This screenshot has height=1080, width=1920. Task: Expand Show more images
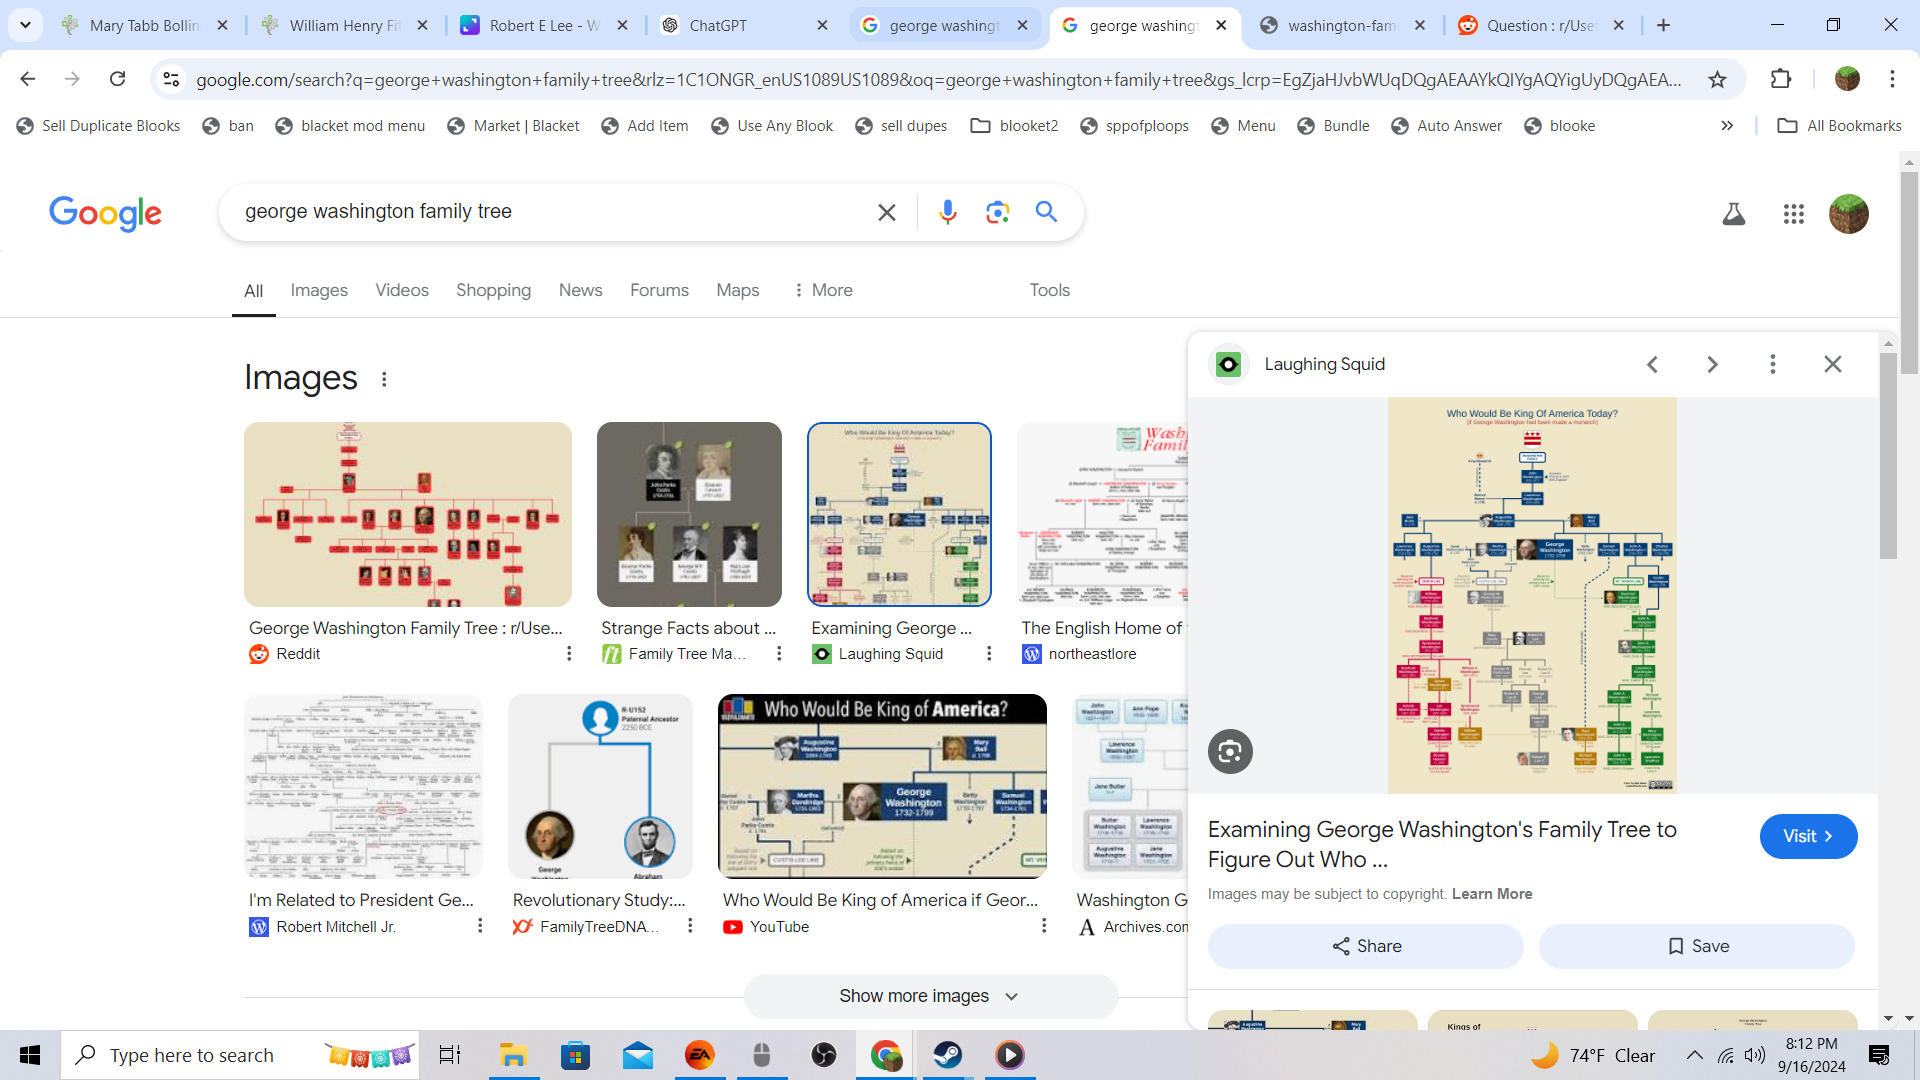click(930, 996)
